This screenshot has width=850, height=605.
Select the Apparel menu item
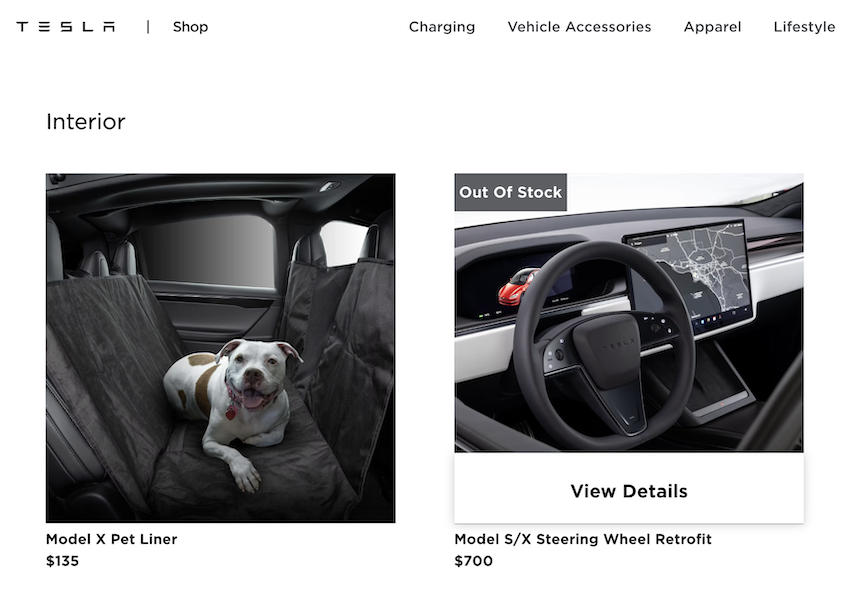tap(712, 27)
